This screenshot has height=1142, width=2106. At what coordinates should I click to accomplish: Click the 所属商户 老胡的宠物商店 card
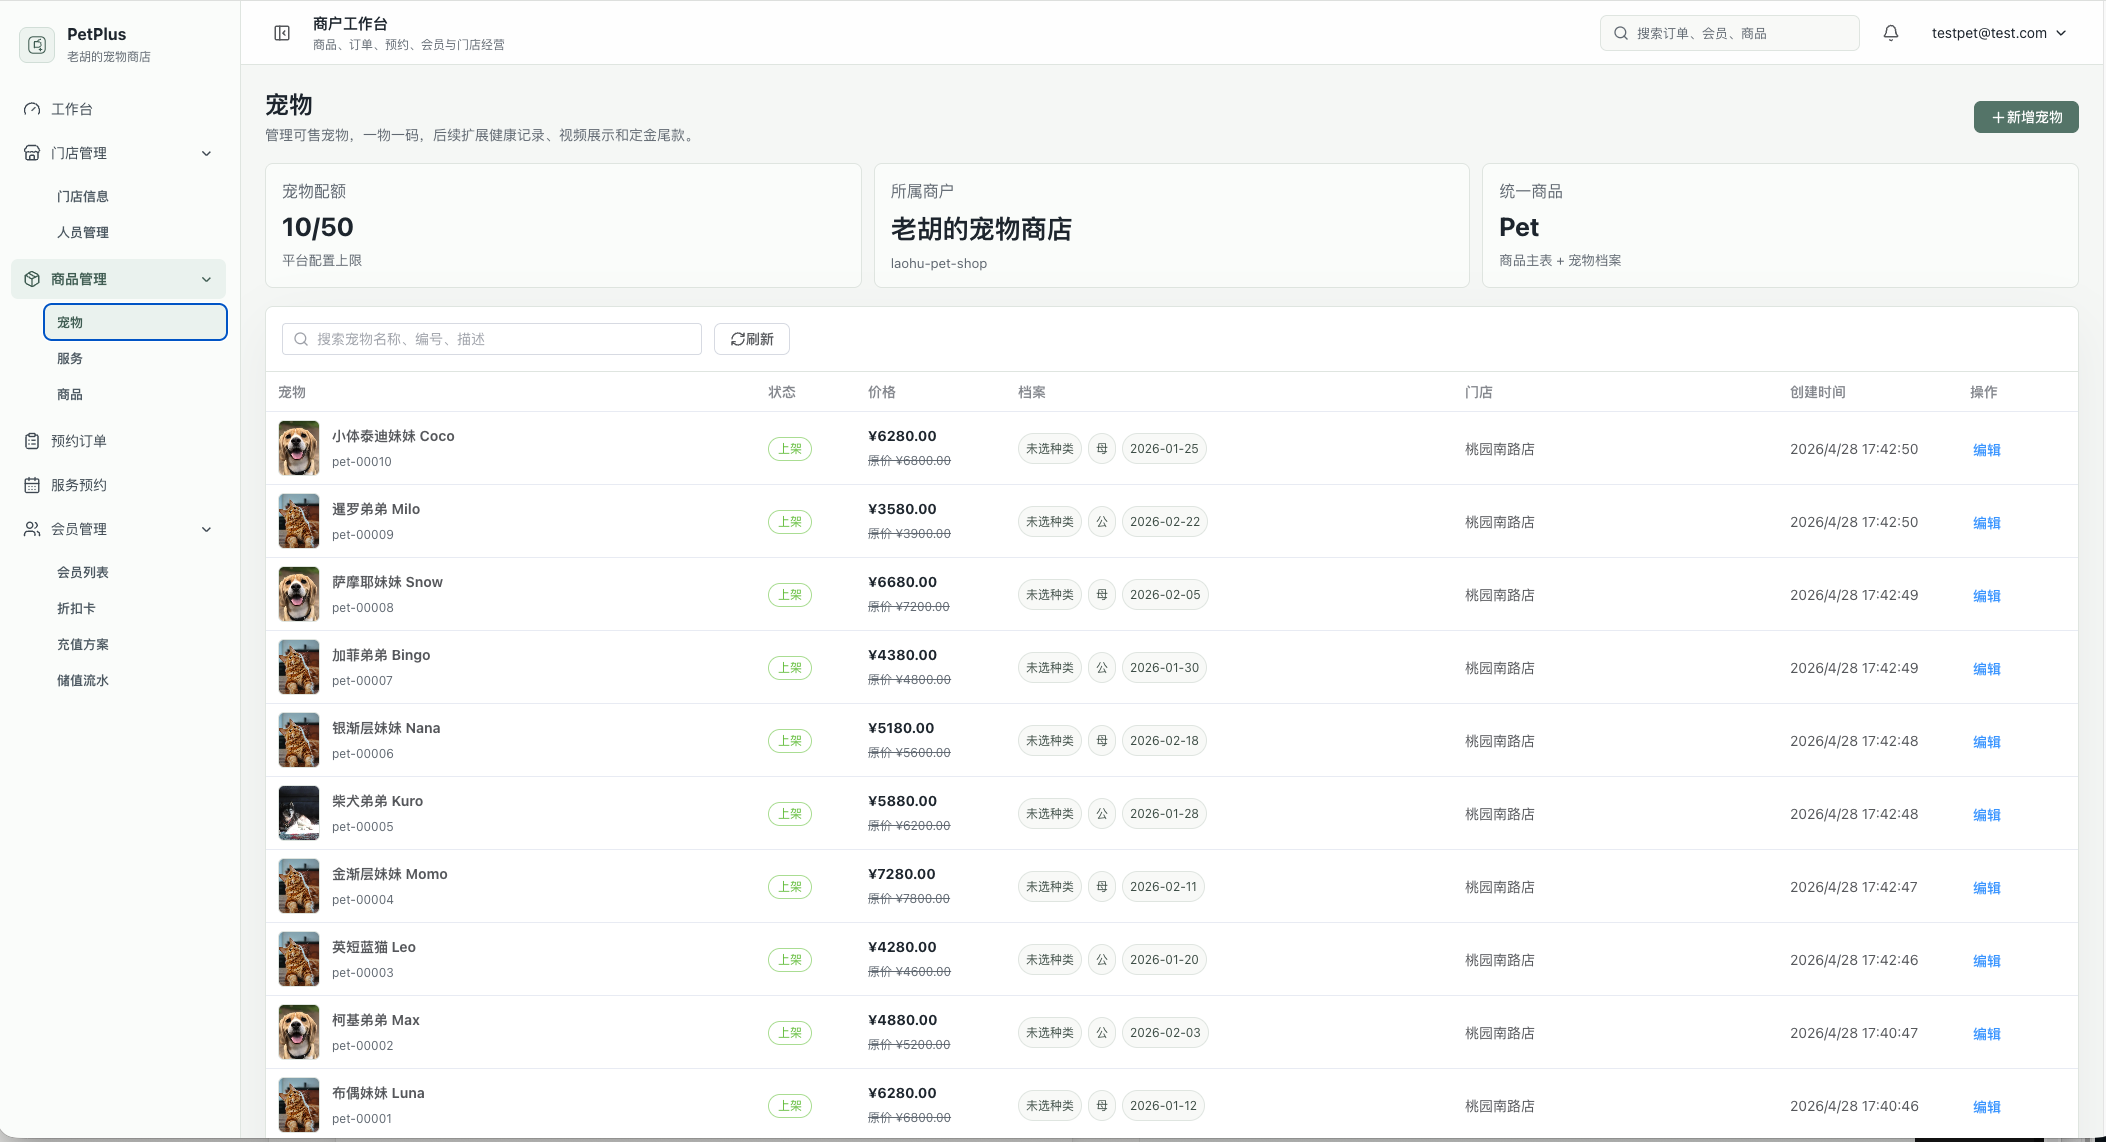click(1172, 226)
